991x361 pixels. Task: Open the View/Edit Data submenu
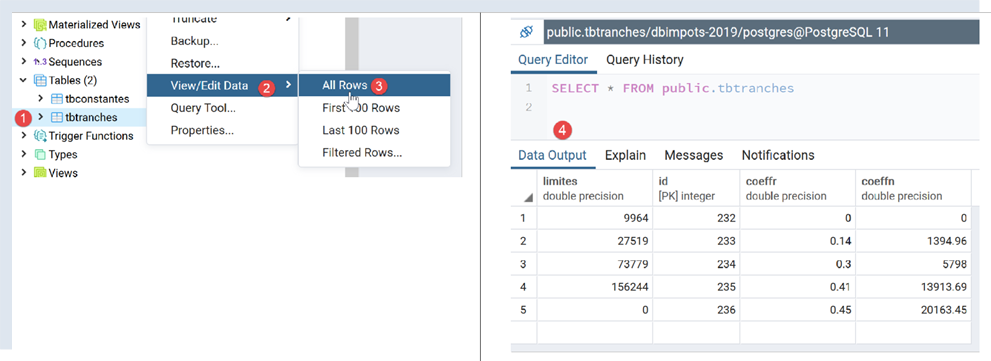click(222, 85)
